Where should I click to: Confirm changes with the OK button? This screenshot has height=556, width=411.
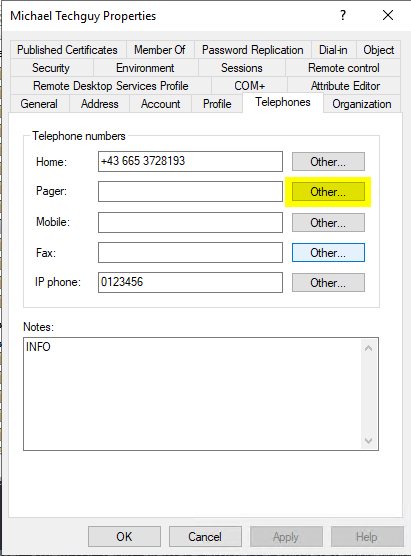coord(124,536)
